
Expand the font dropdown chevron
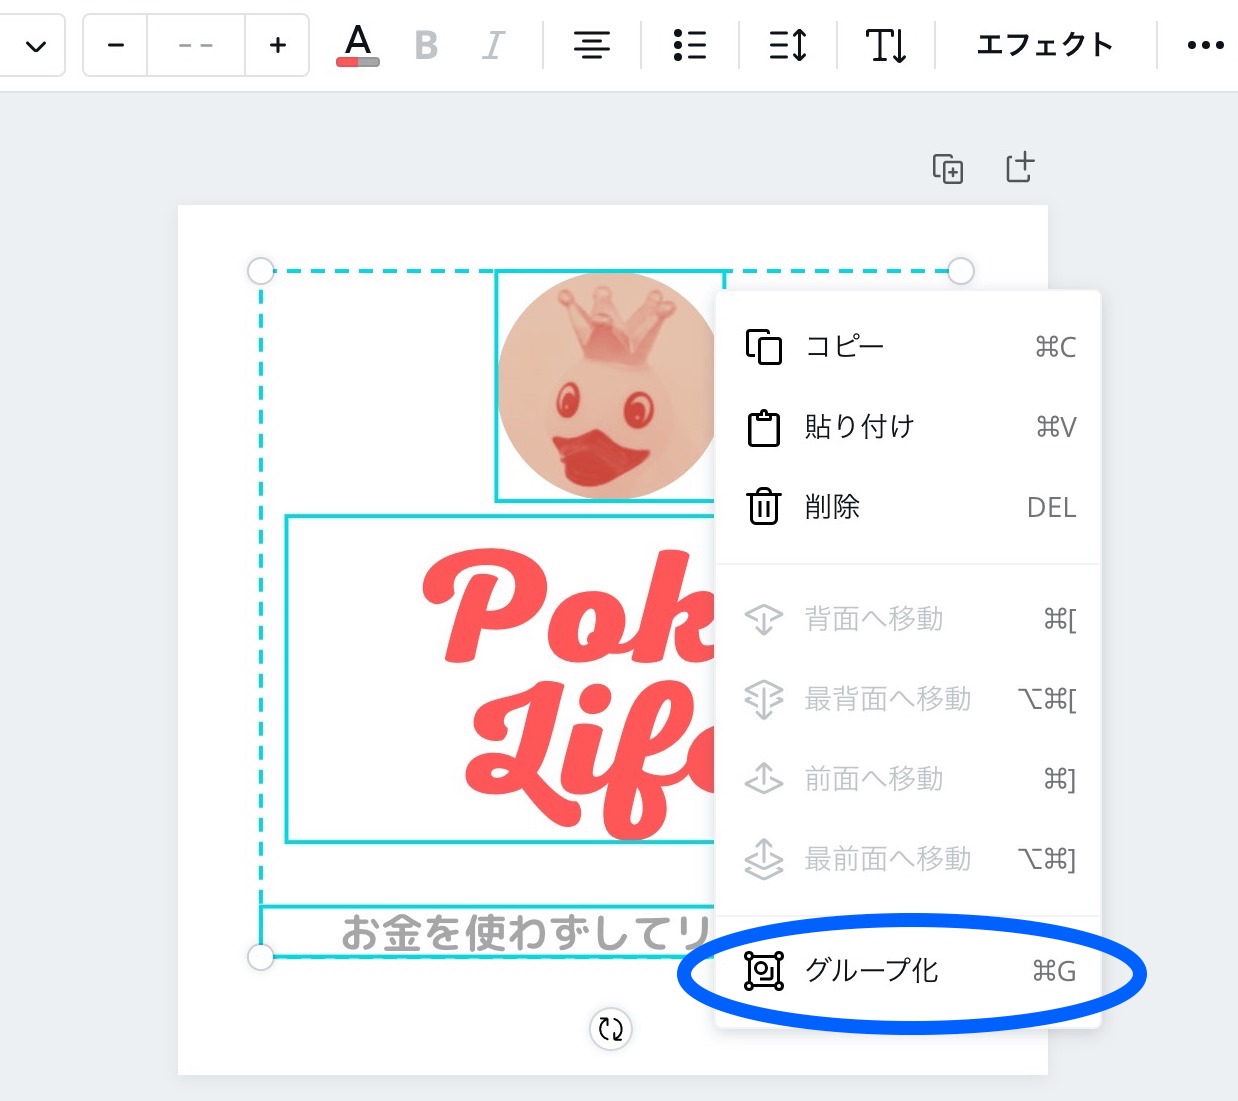click(36, 46)
